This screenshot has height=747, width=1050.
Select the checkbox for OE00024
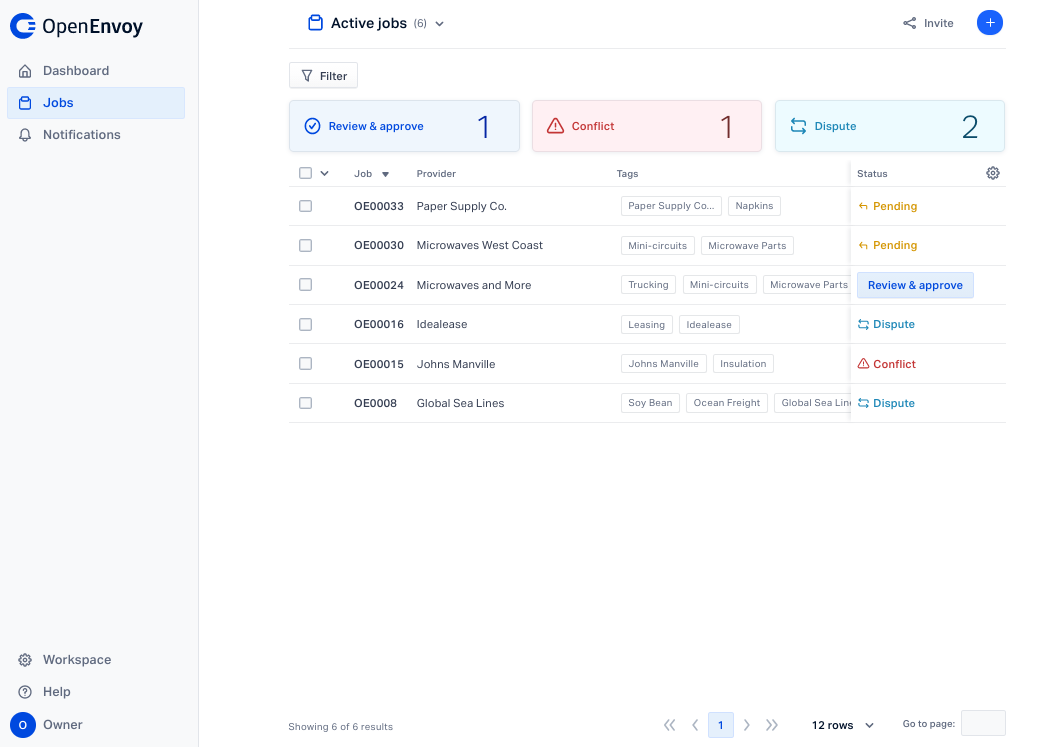[x=305, y=285]
